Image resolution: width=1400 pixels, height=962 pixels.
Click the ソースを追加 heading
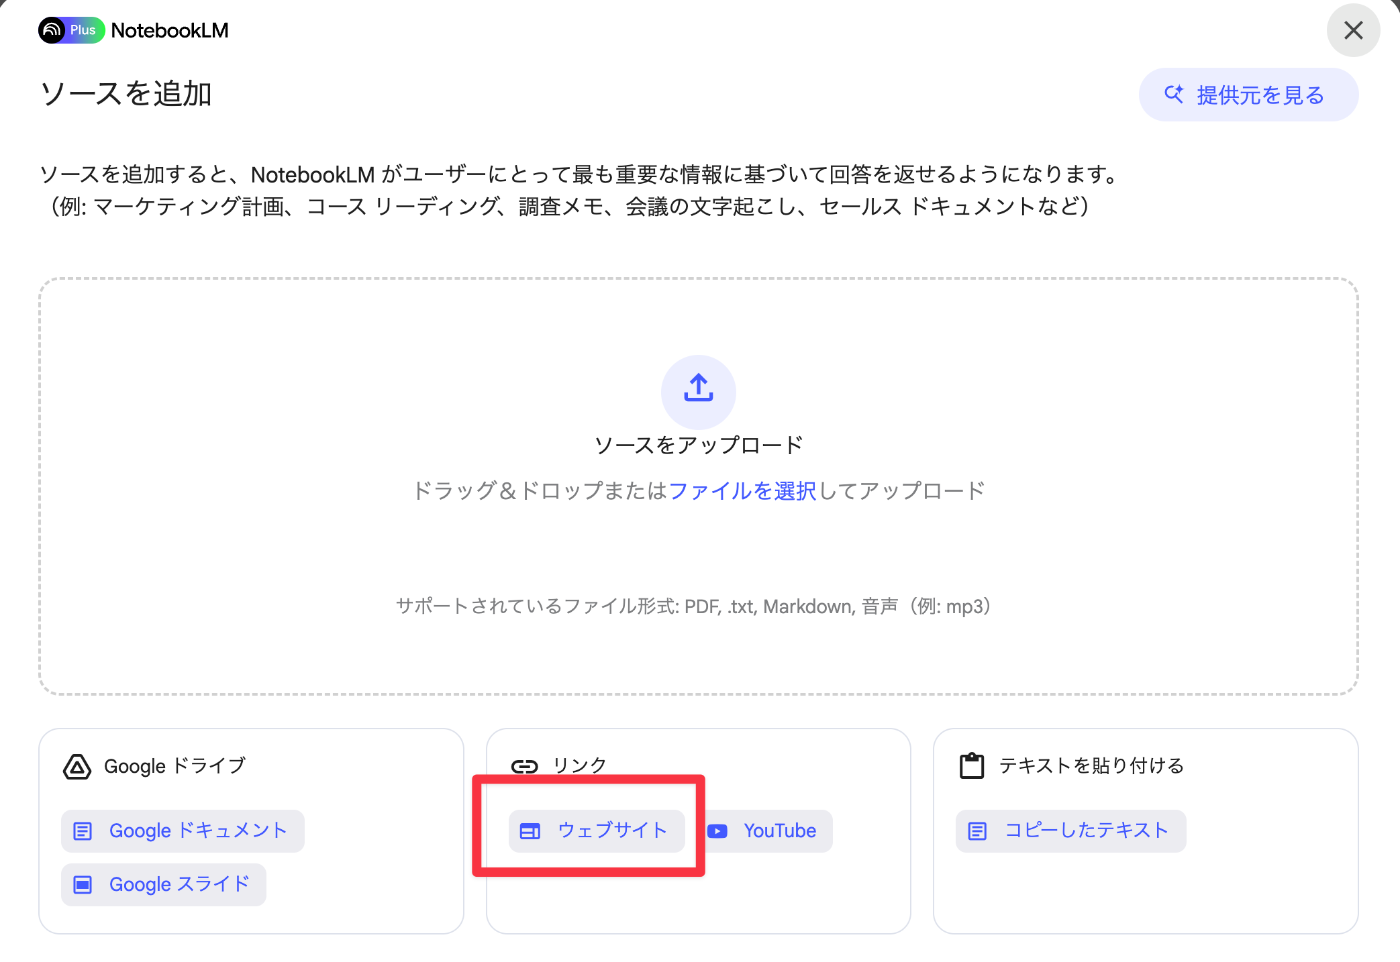point(126,94)
